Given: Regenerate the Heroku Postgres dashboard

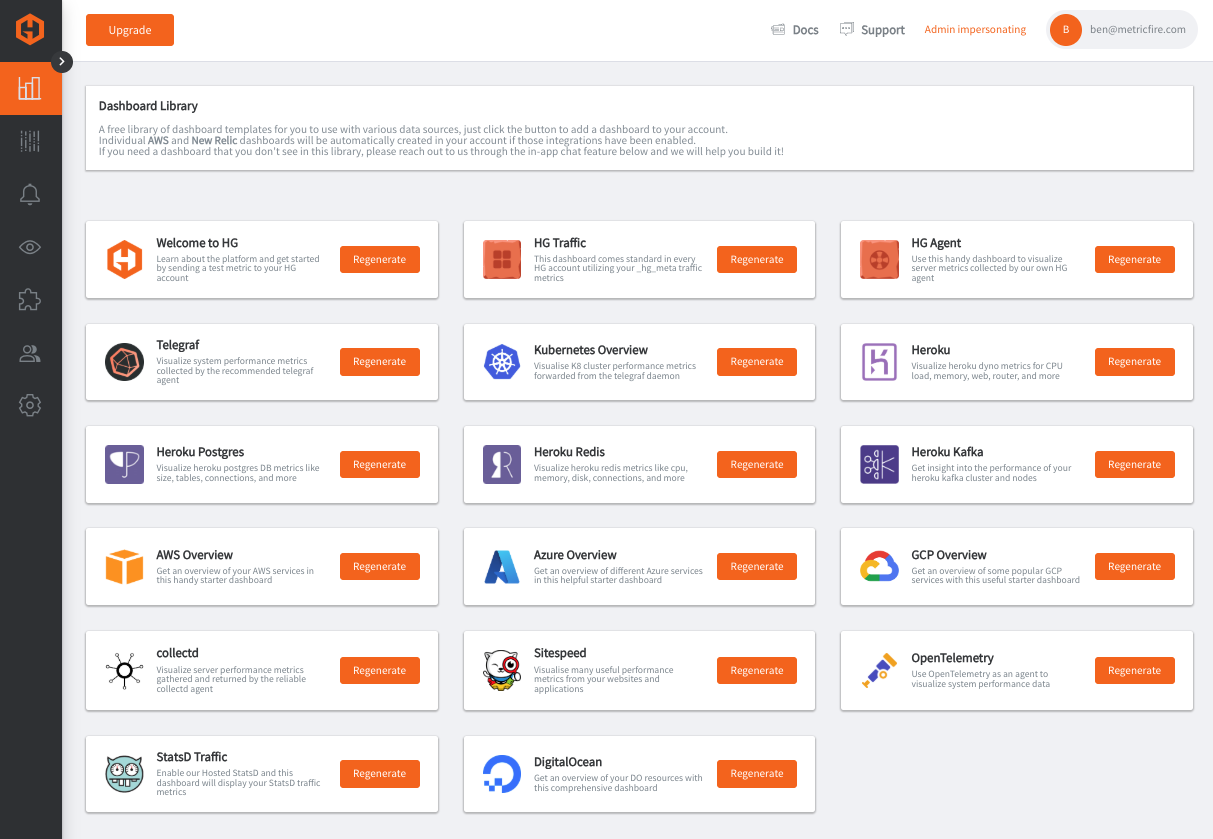Looking at the screenshot, I should click(380, 464).
